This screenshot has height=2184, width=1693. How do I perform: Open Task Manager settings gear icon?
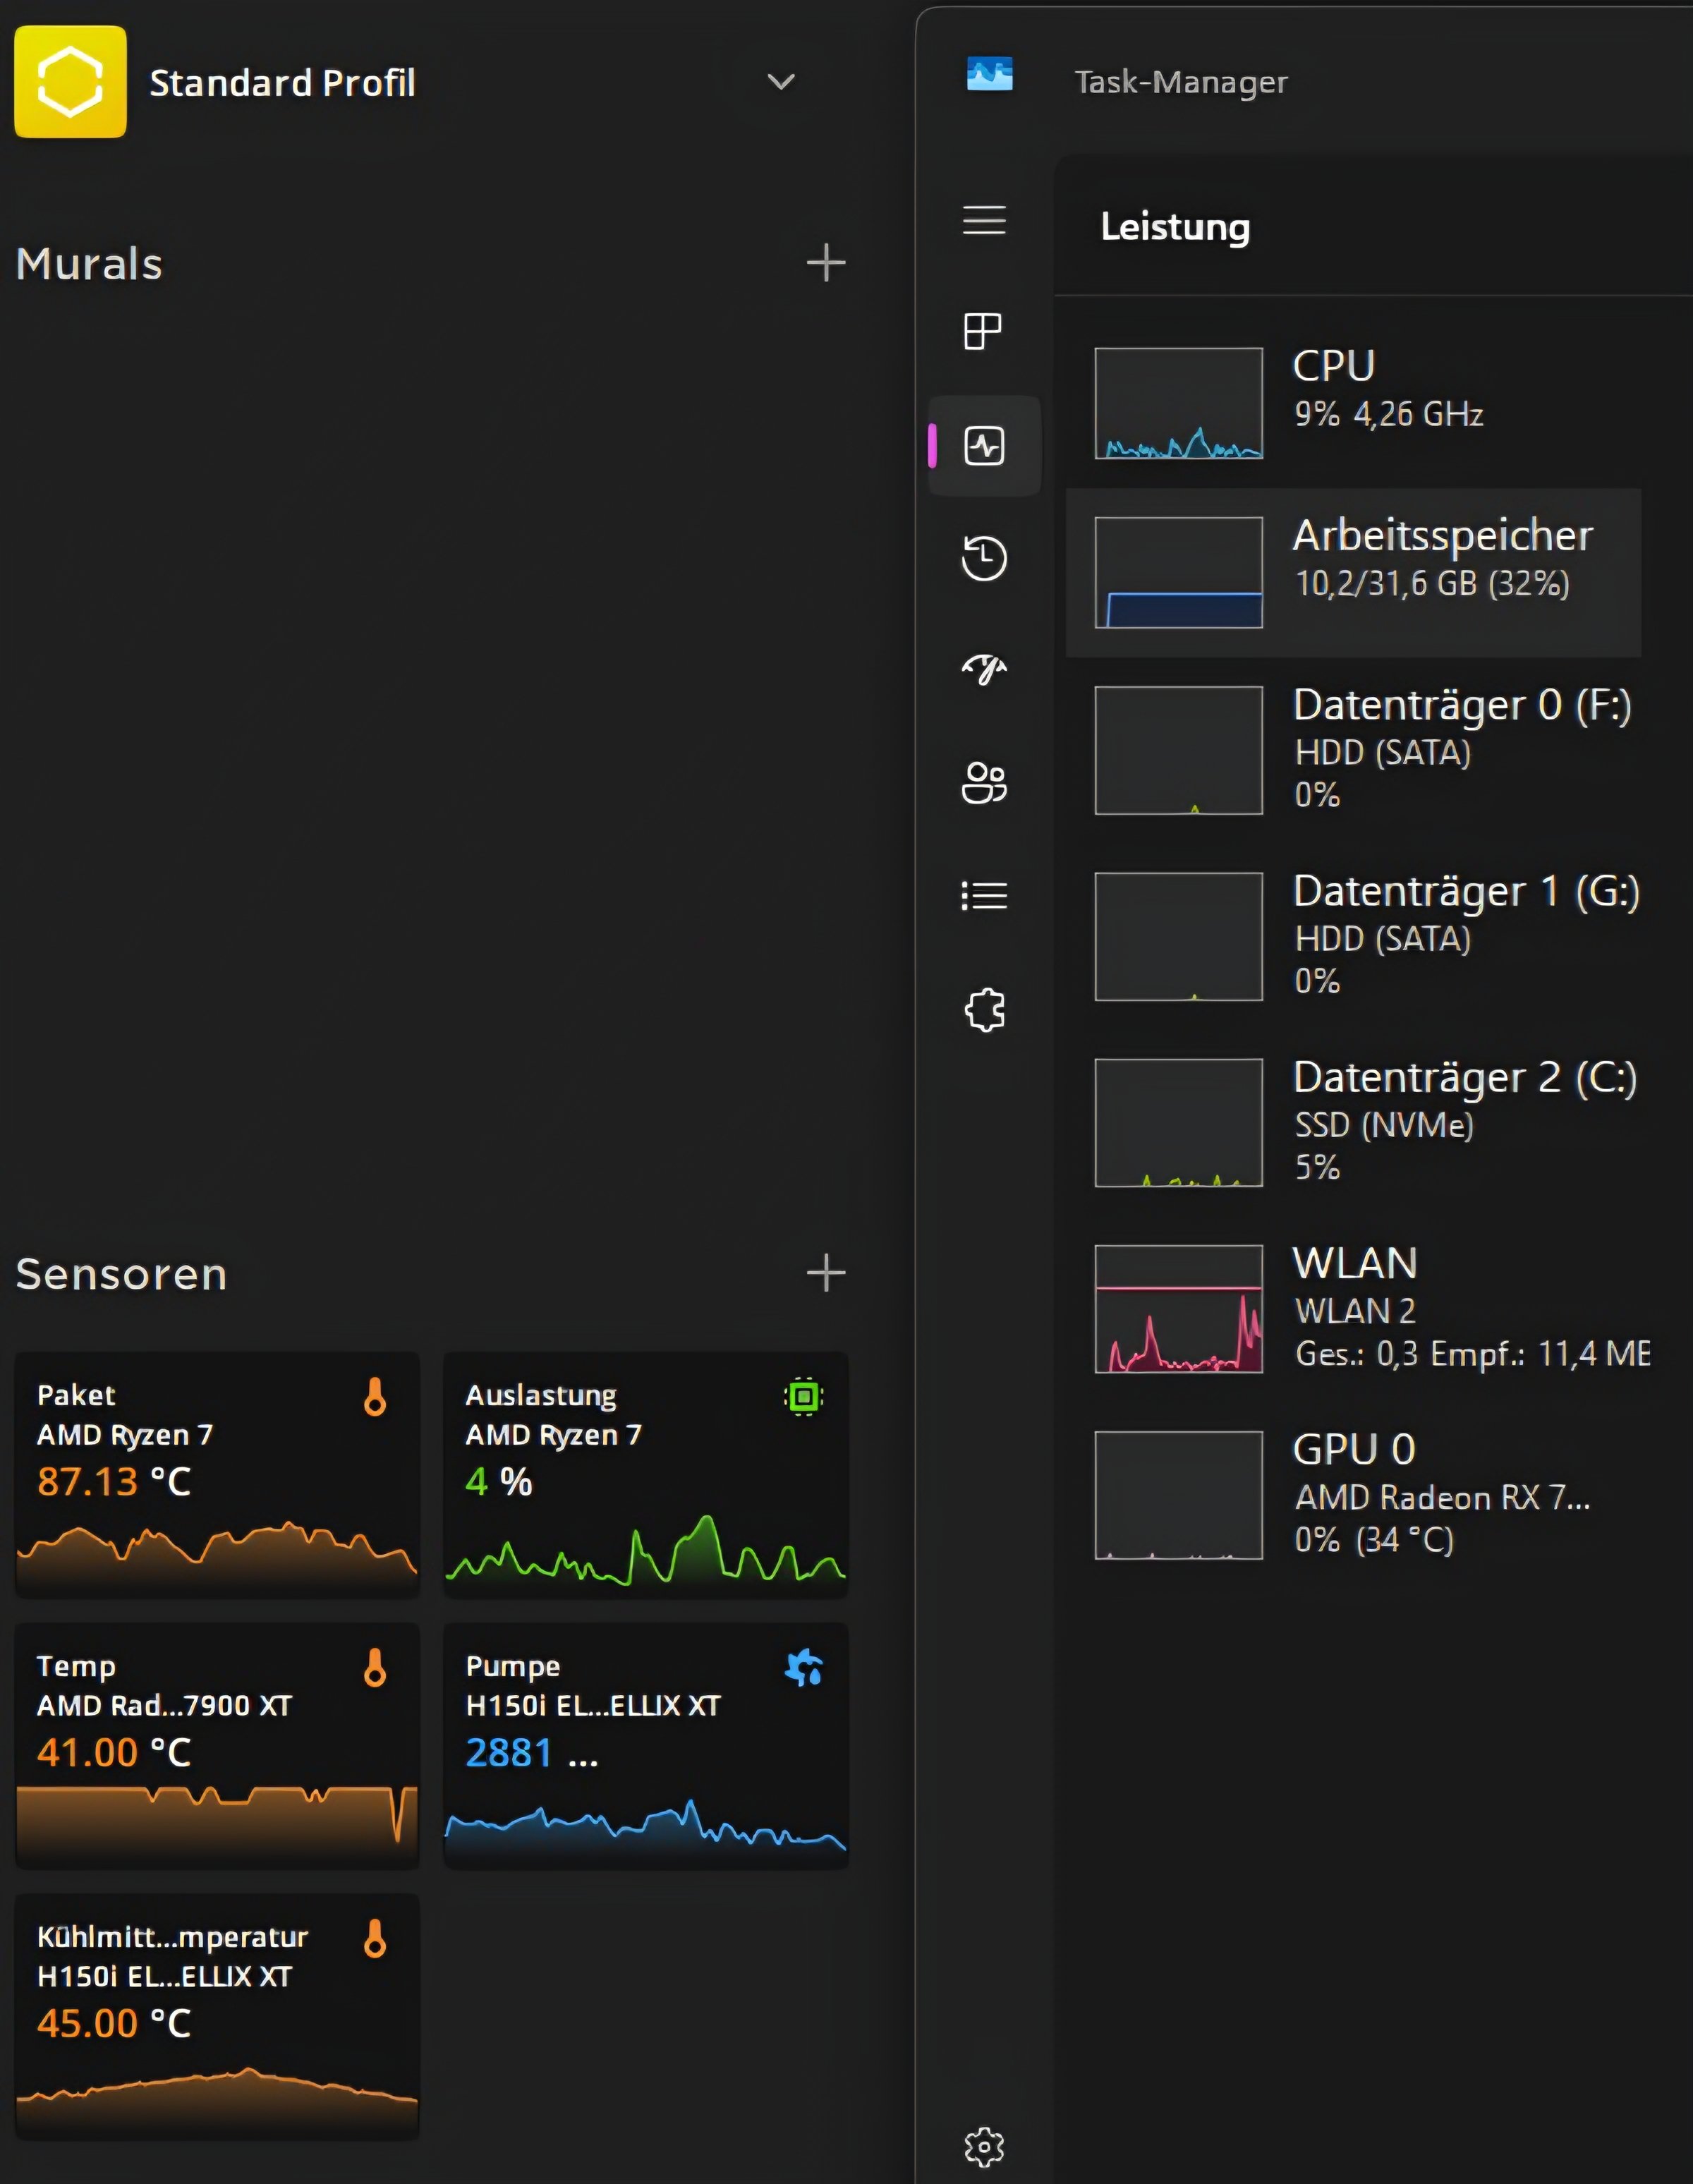983,2146
